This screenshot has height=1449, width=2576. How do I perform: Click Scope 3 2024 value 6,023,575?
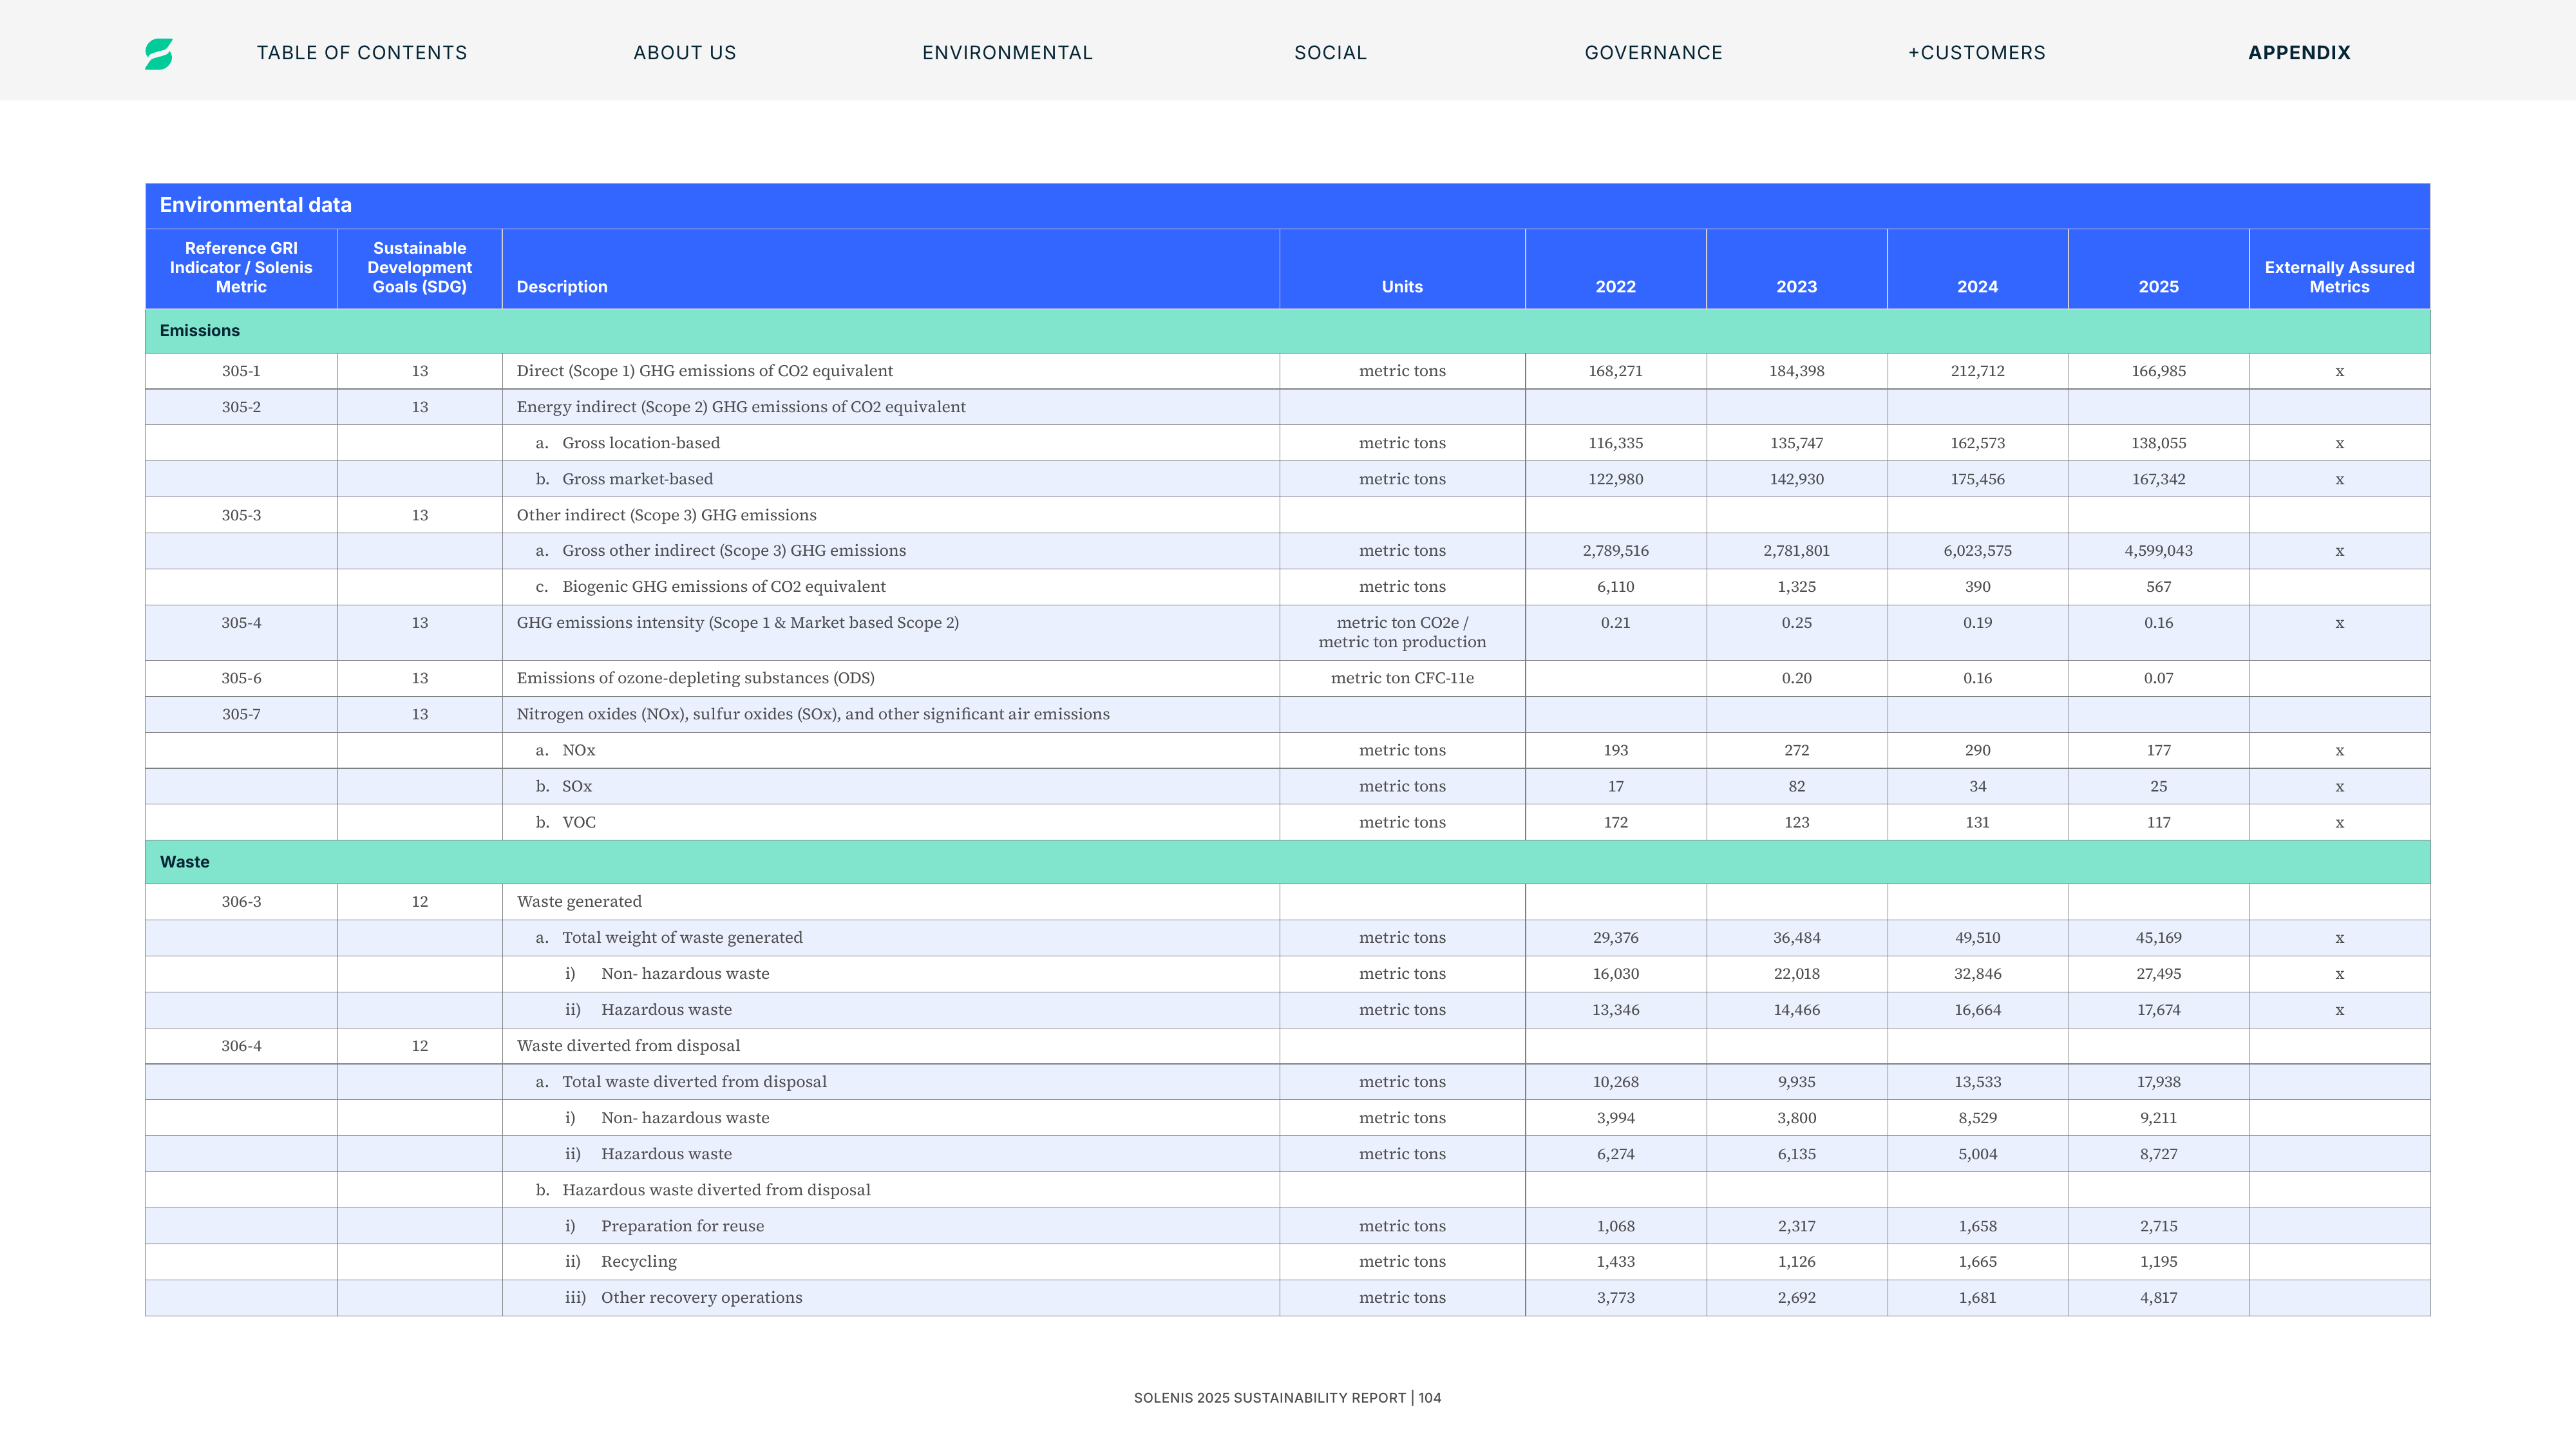[1977, 551]
